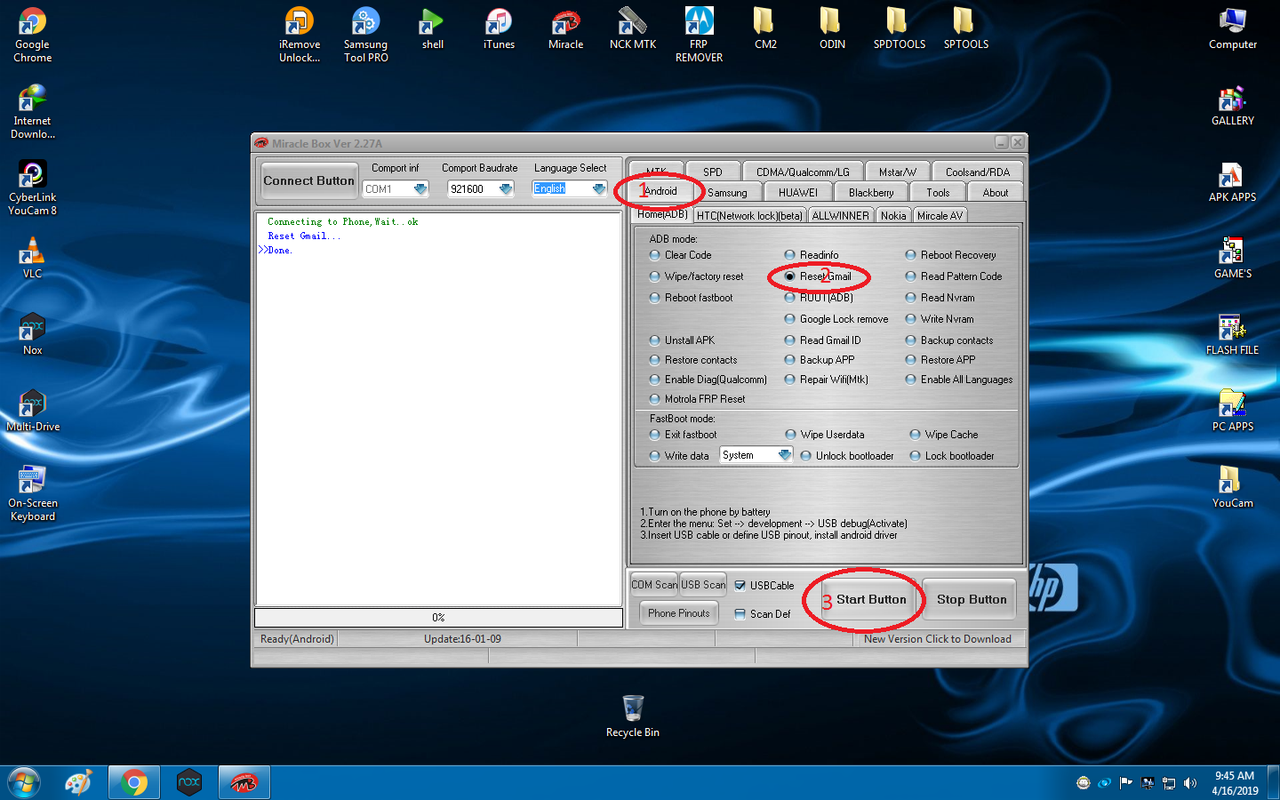Click New Version Click to Download
The height and width of the screenshot is (800, 1280).
(937, 639)
